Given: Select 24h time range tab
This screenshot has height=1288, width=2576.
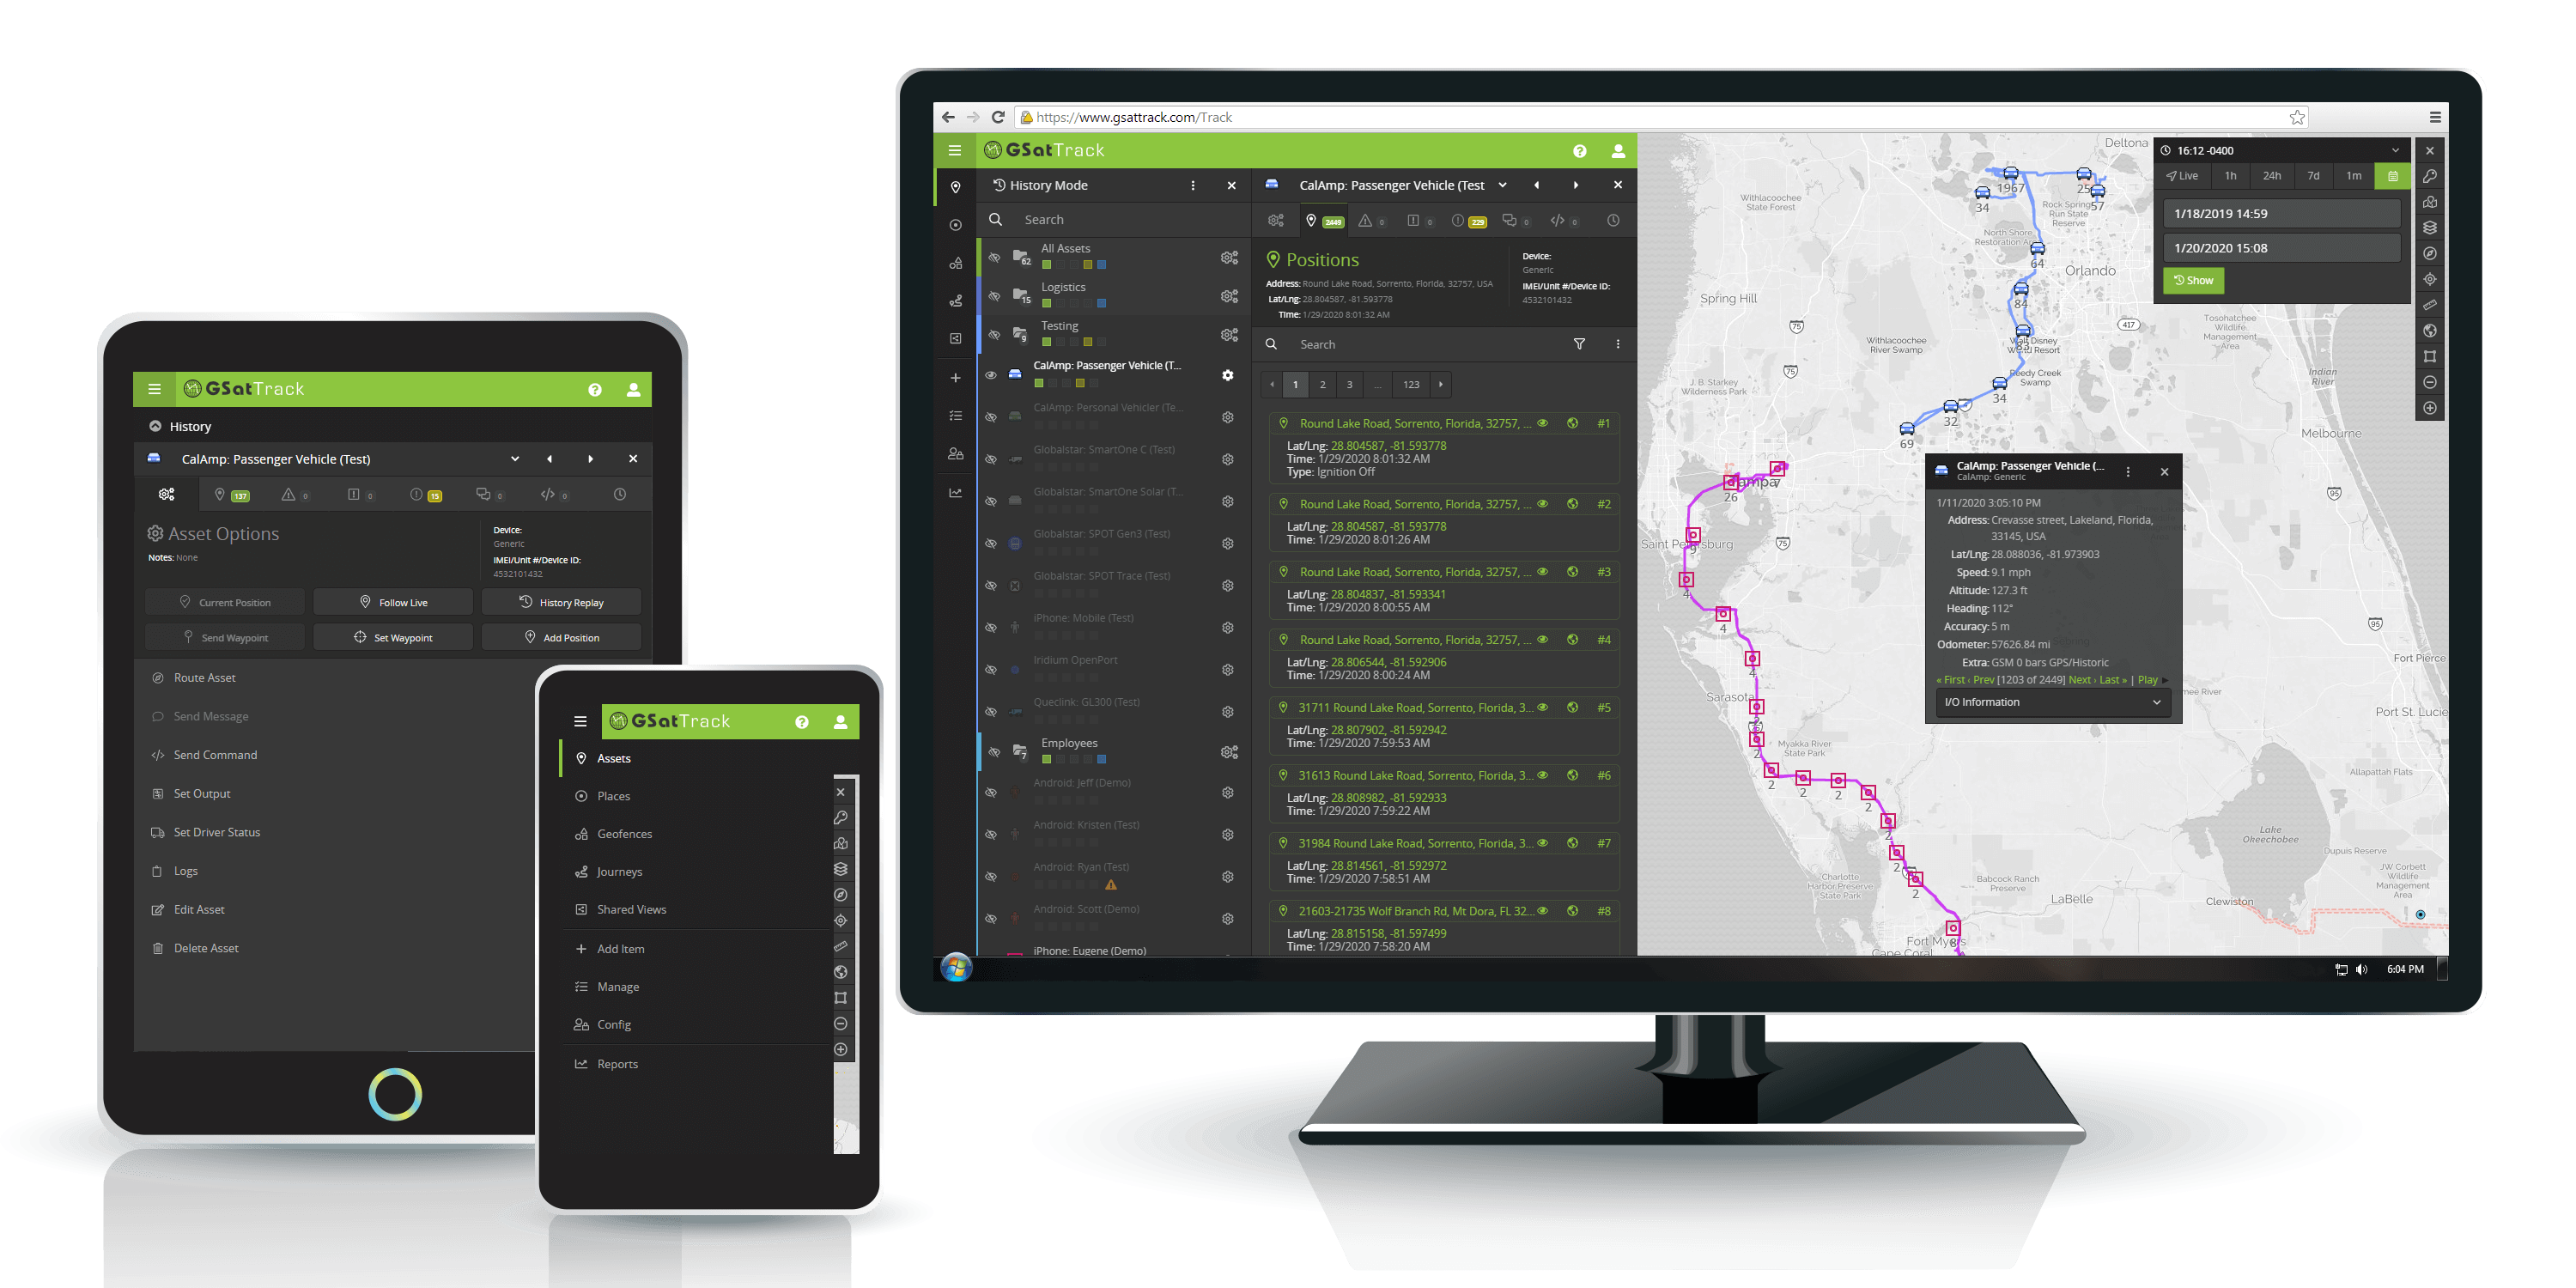Looking at the screenshot, I should coord(2272,176).
